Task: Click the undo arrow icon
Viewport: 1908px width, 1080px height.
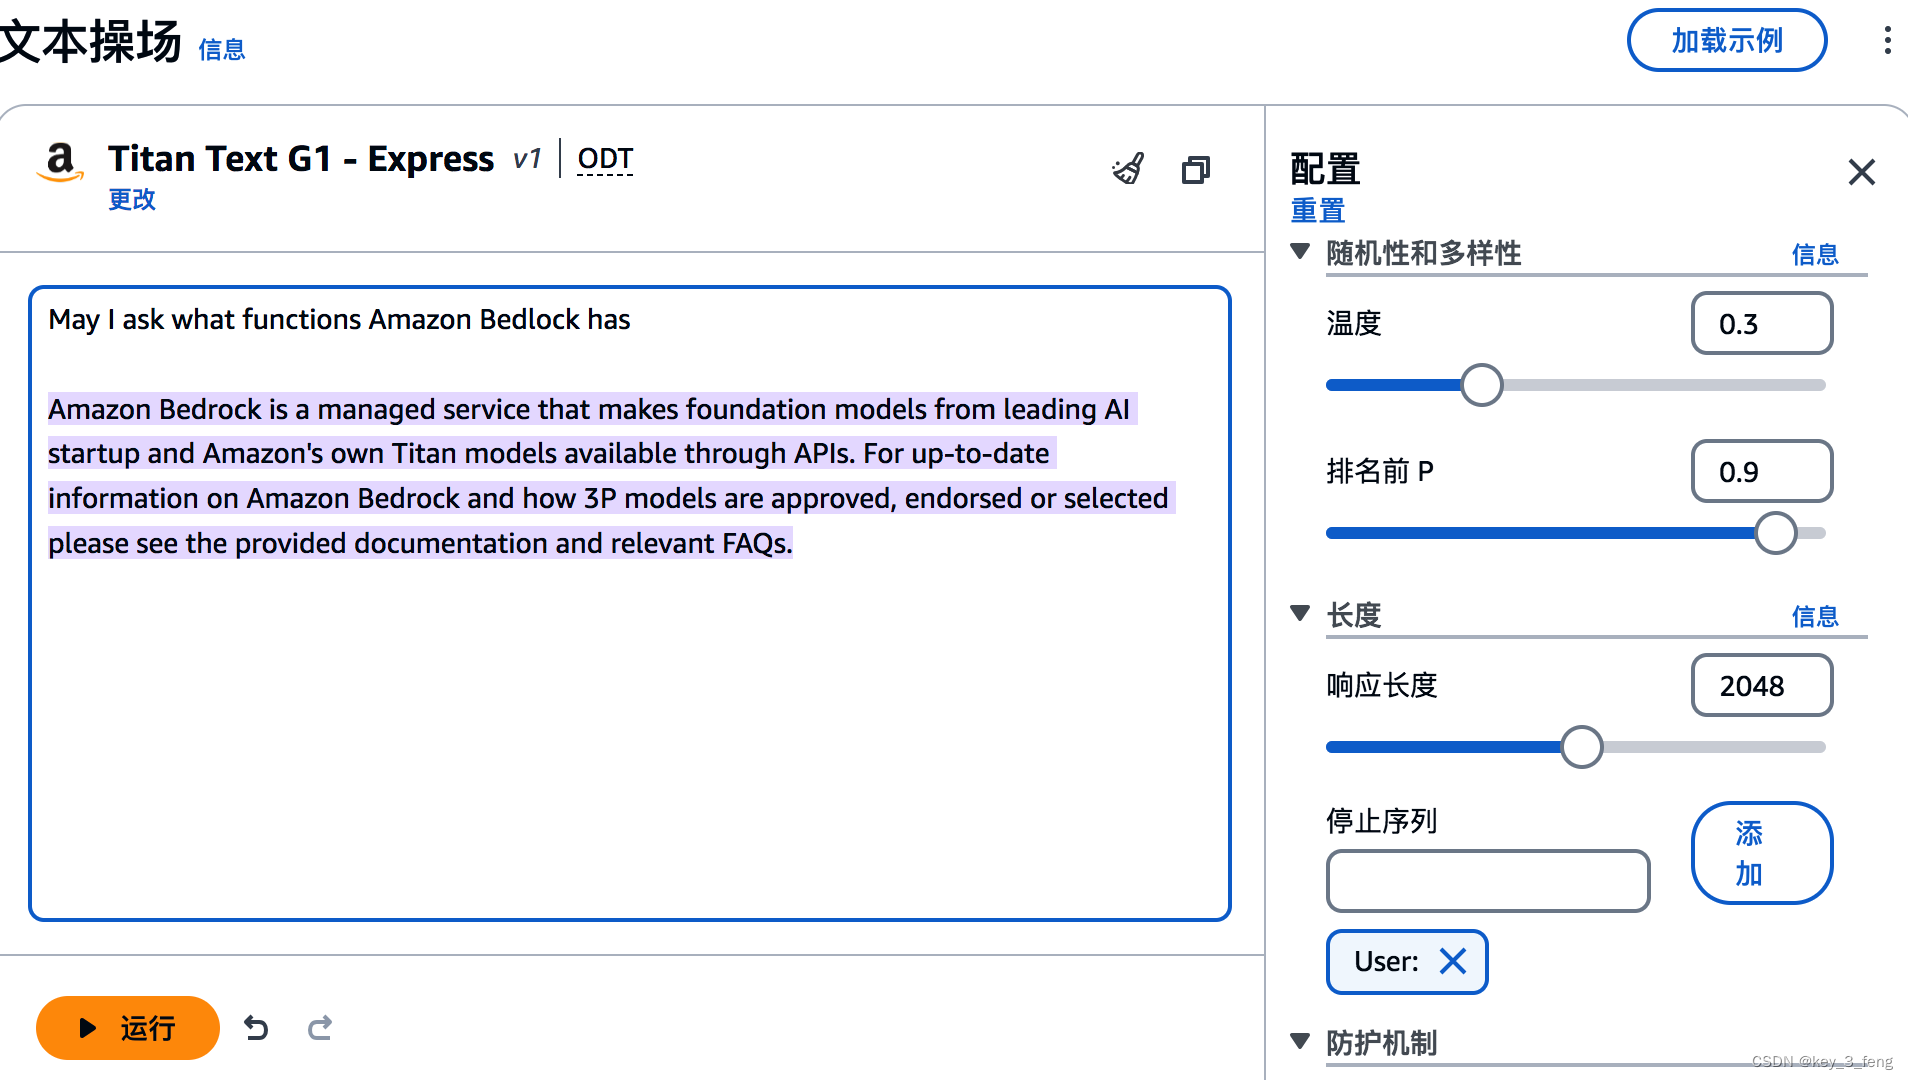Action: coord(256,1028)
